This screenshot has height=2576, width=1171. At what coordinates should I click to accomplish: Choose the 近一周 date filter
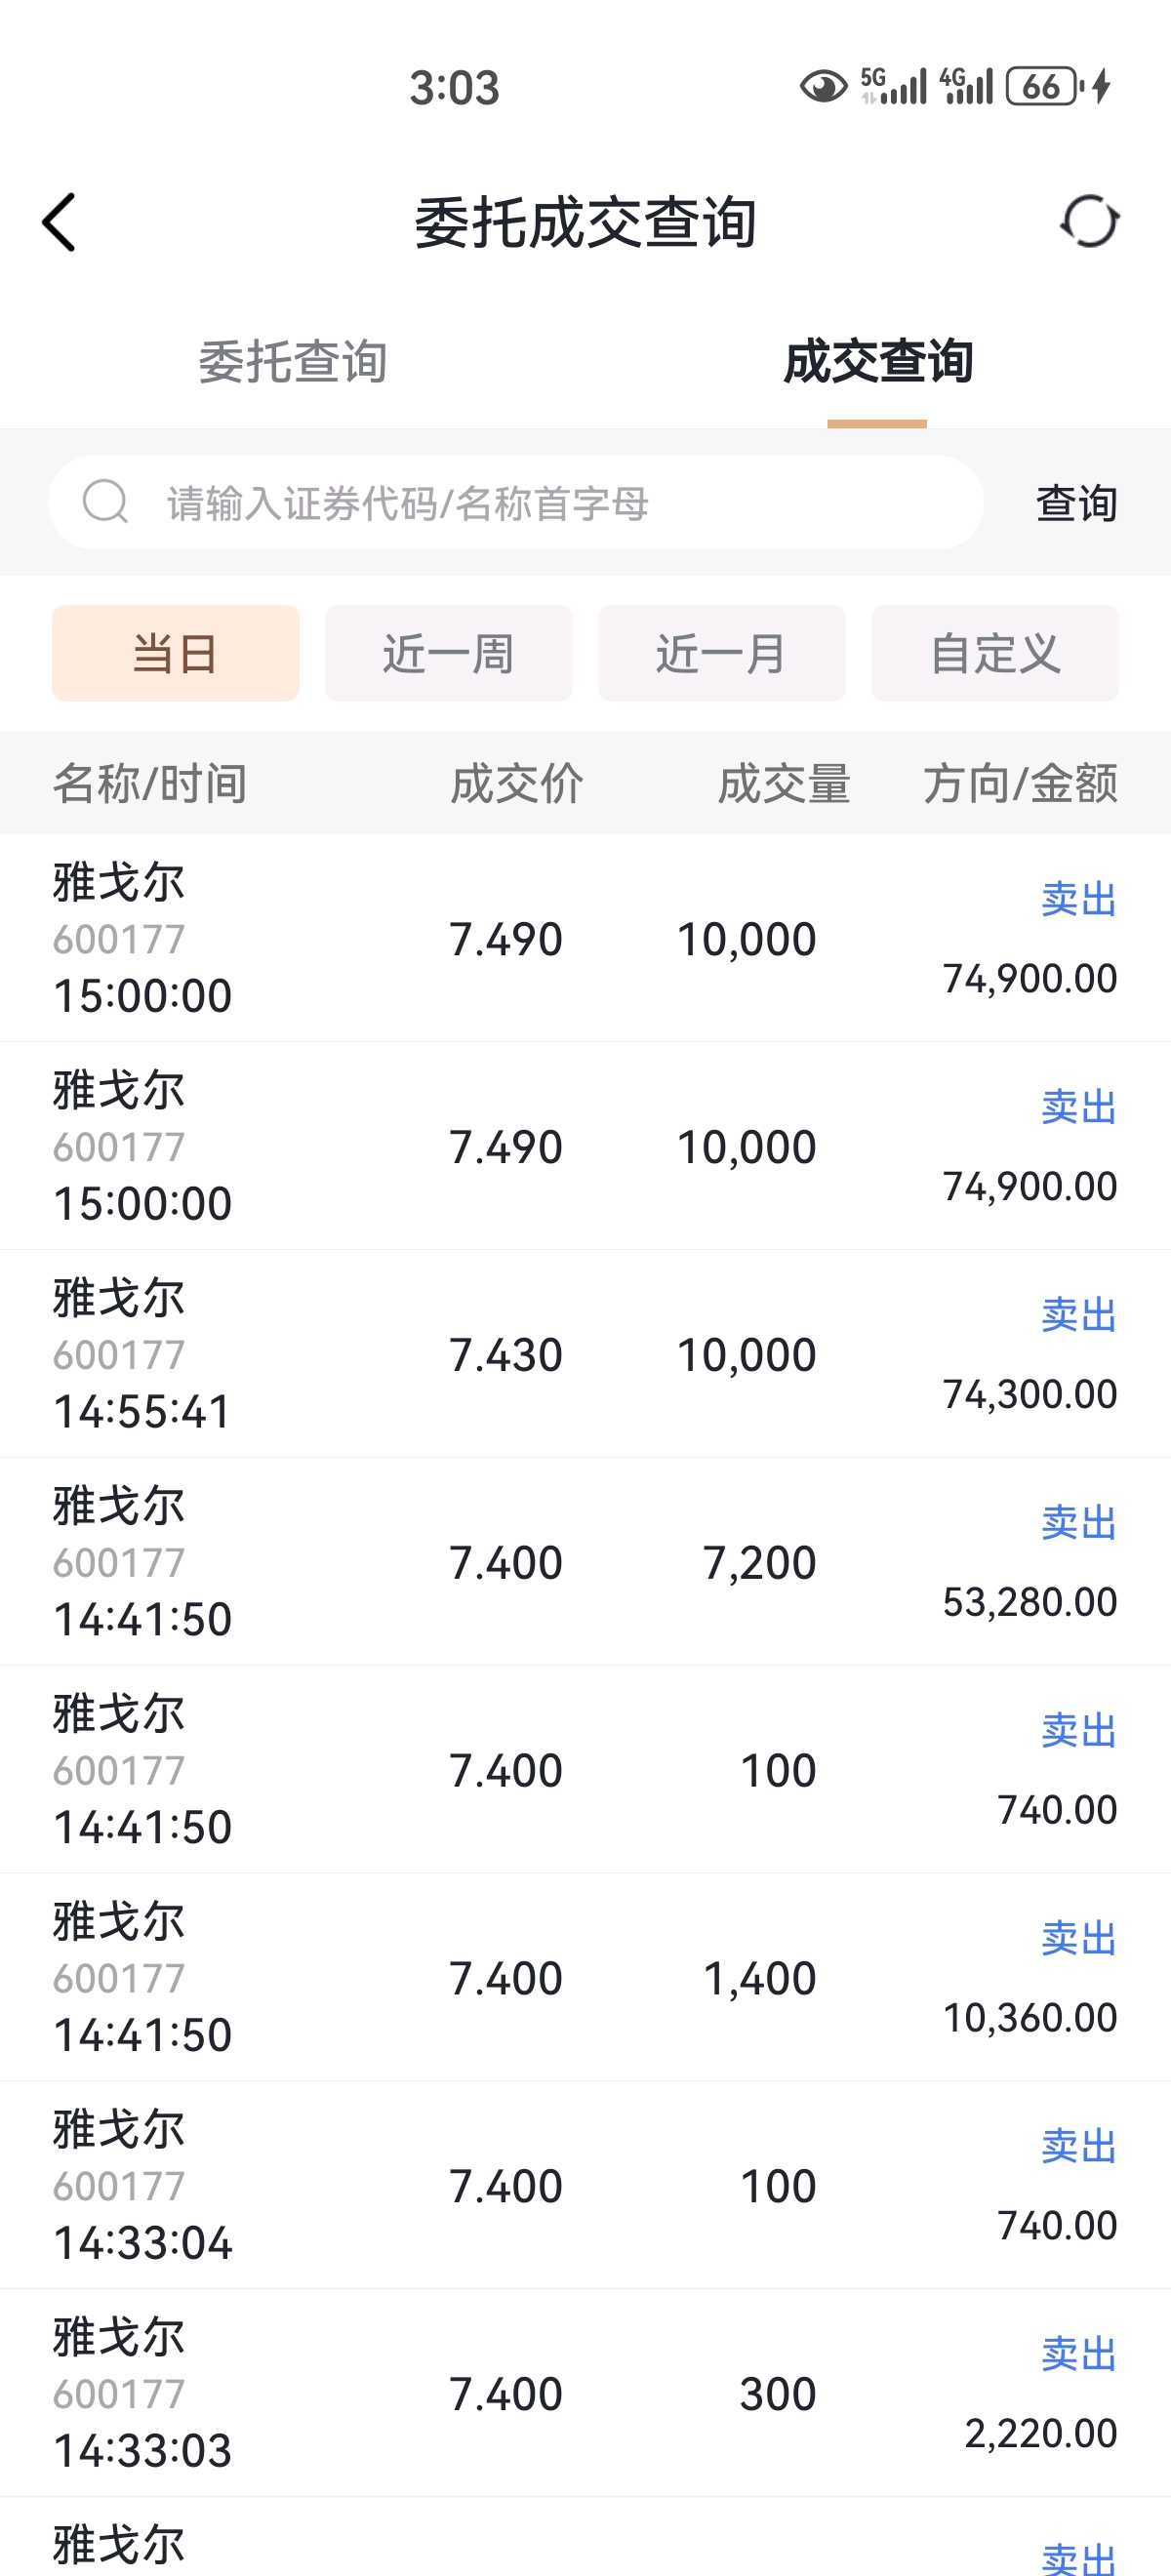click(448, 654)
